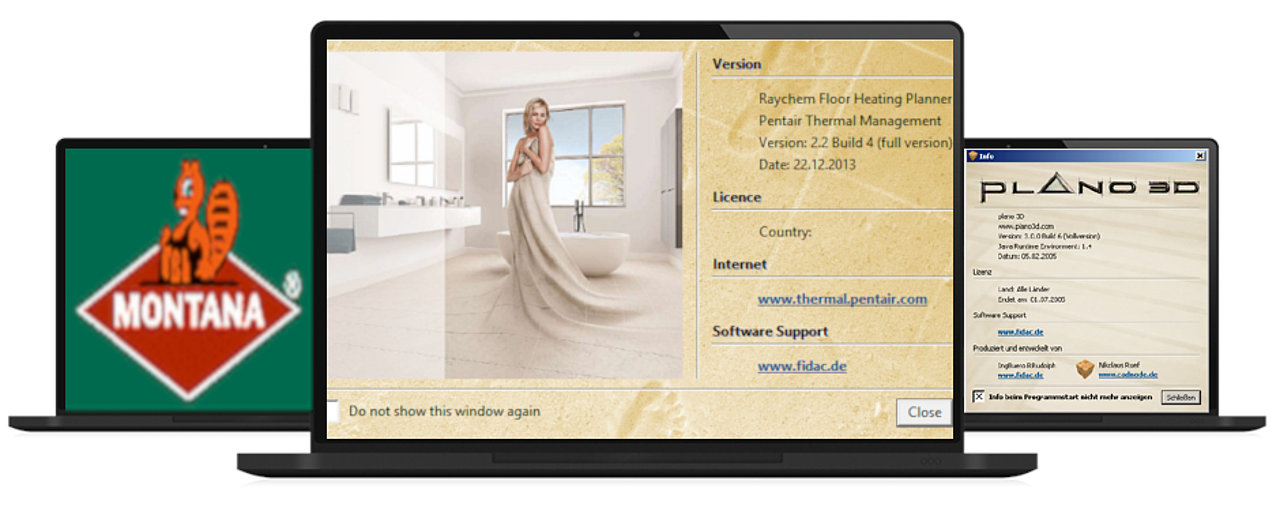Click the Schließen button in plano Info window
Image resolution: width=1280 pixels, height=507 pixels.
point(1181,397)
